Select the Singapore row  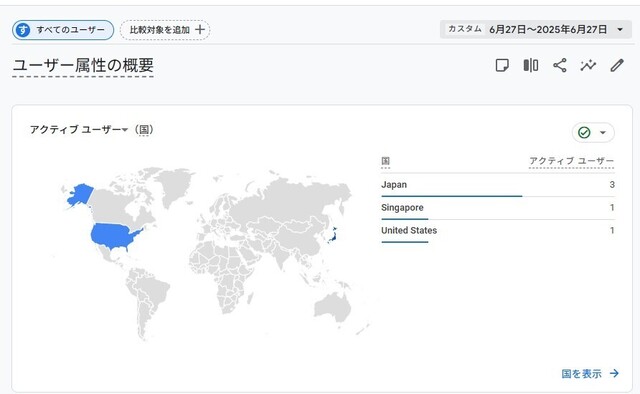click(x=498, y=208)
